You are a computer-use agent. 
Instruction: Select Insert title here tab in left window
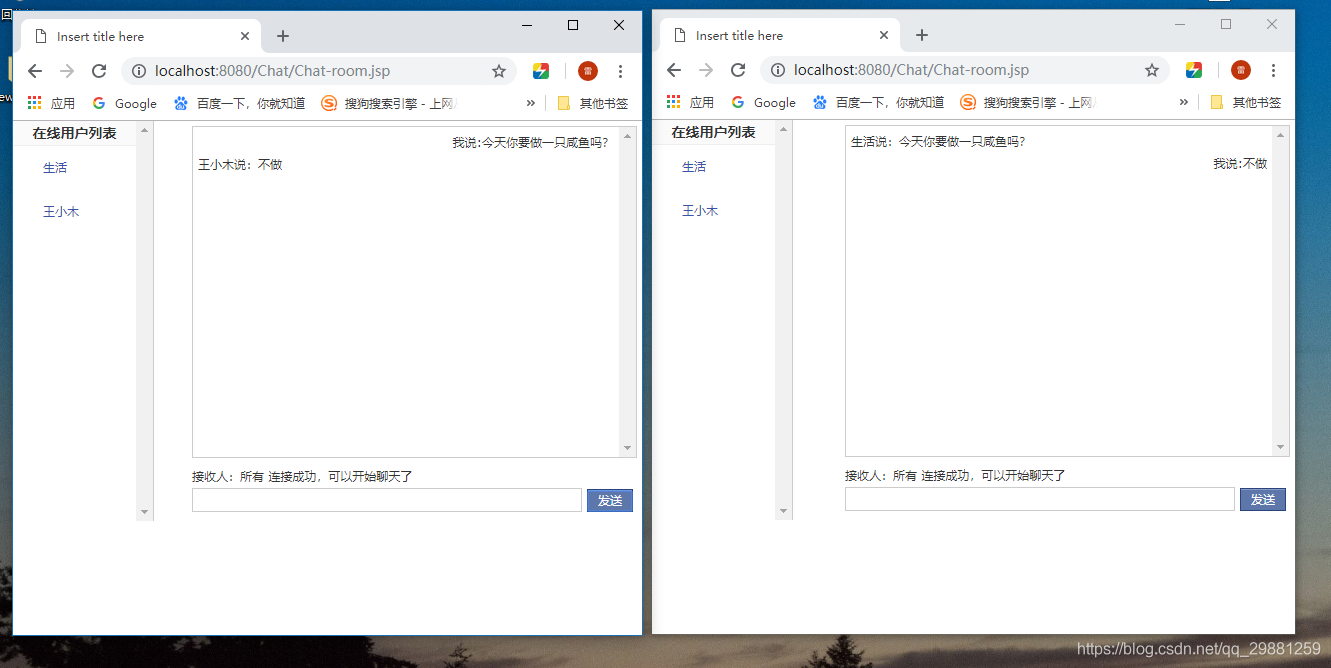140,36
